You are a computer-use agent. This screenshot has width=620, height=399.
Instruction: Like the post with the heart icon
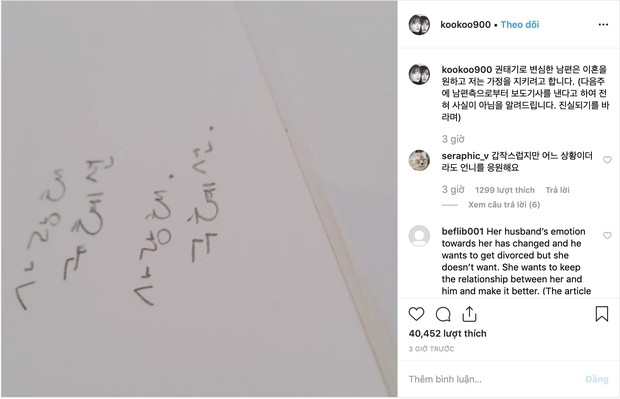[x=416, y=314]
